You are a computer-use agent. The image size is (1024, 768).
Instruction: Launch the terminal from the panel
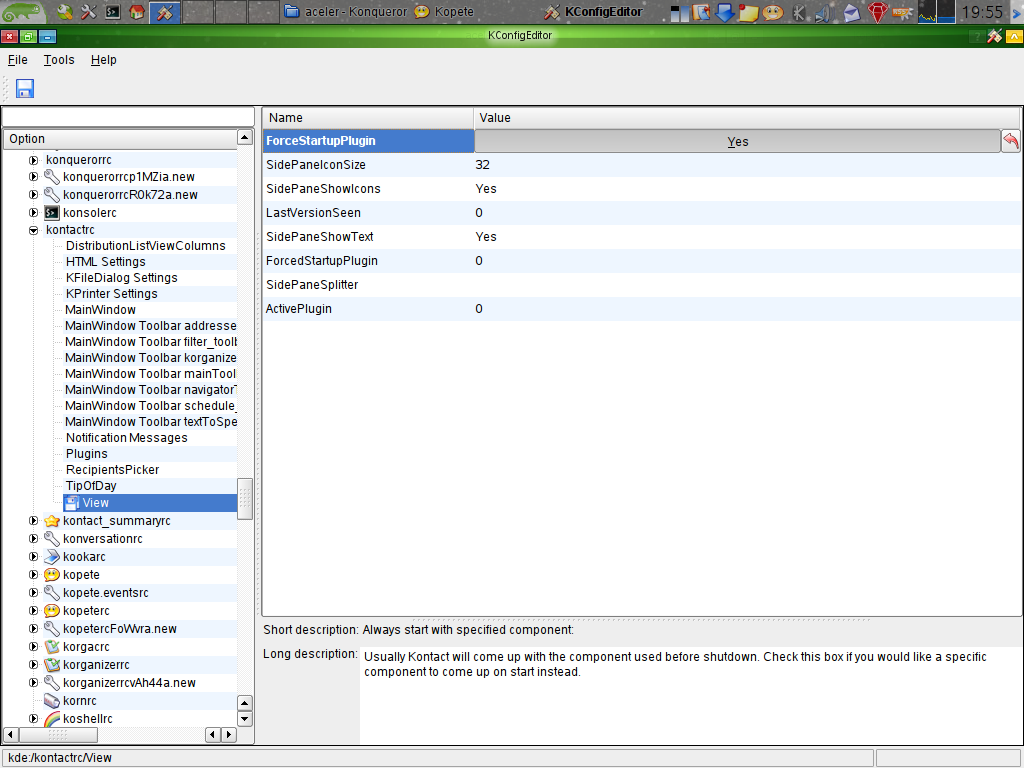coord(113,12)
